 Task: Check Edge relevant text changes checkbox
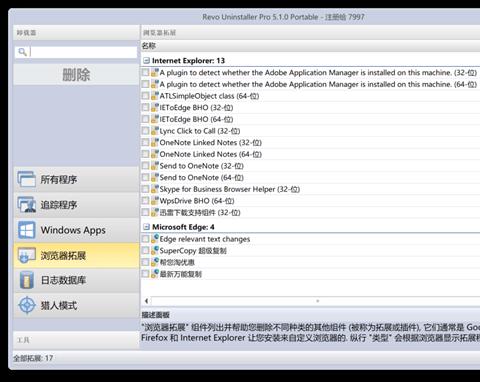[145, 239]
